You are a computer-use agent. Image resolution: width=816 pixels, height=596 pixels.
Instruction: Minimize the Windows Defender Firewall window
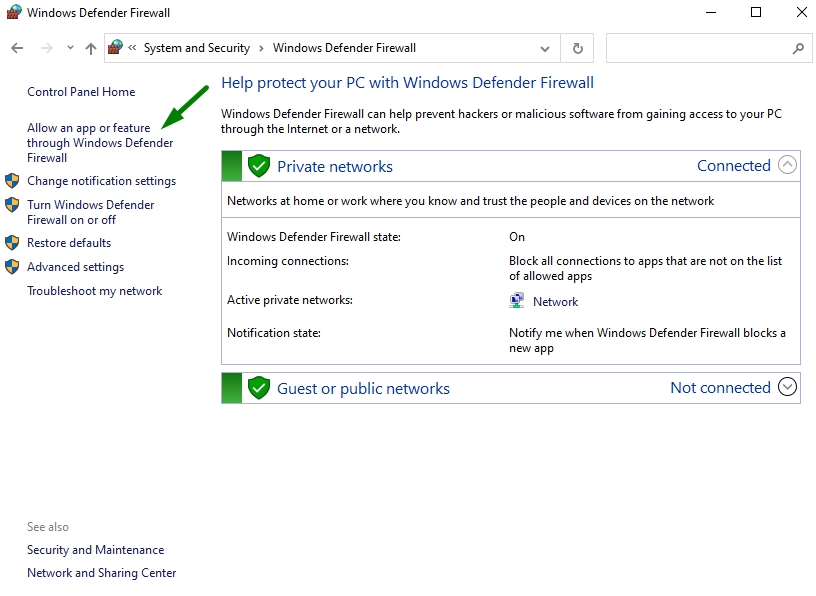pos(711,12)
